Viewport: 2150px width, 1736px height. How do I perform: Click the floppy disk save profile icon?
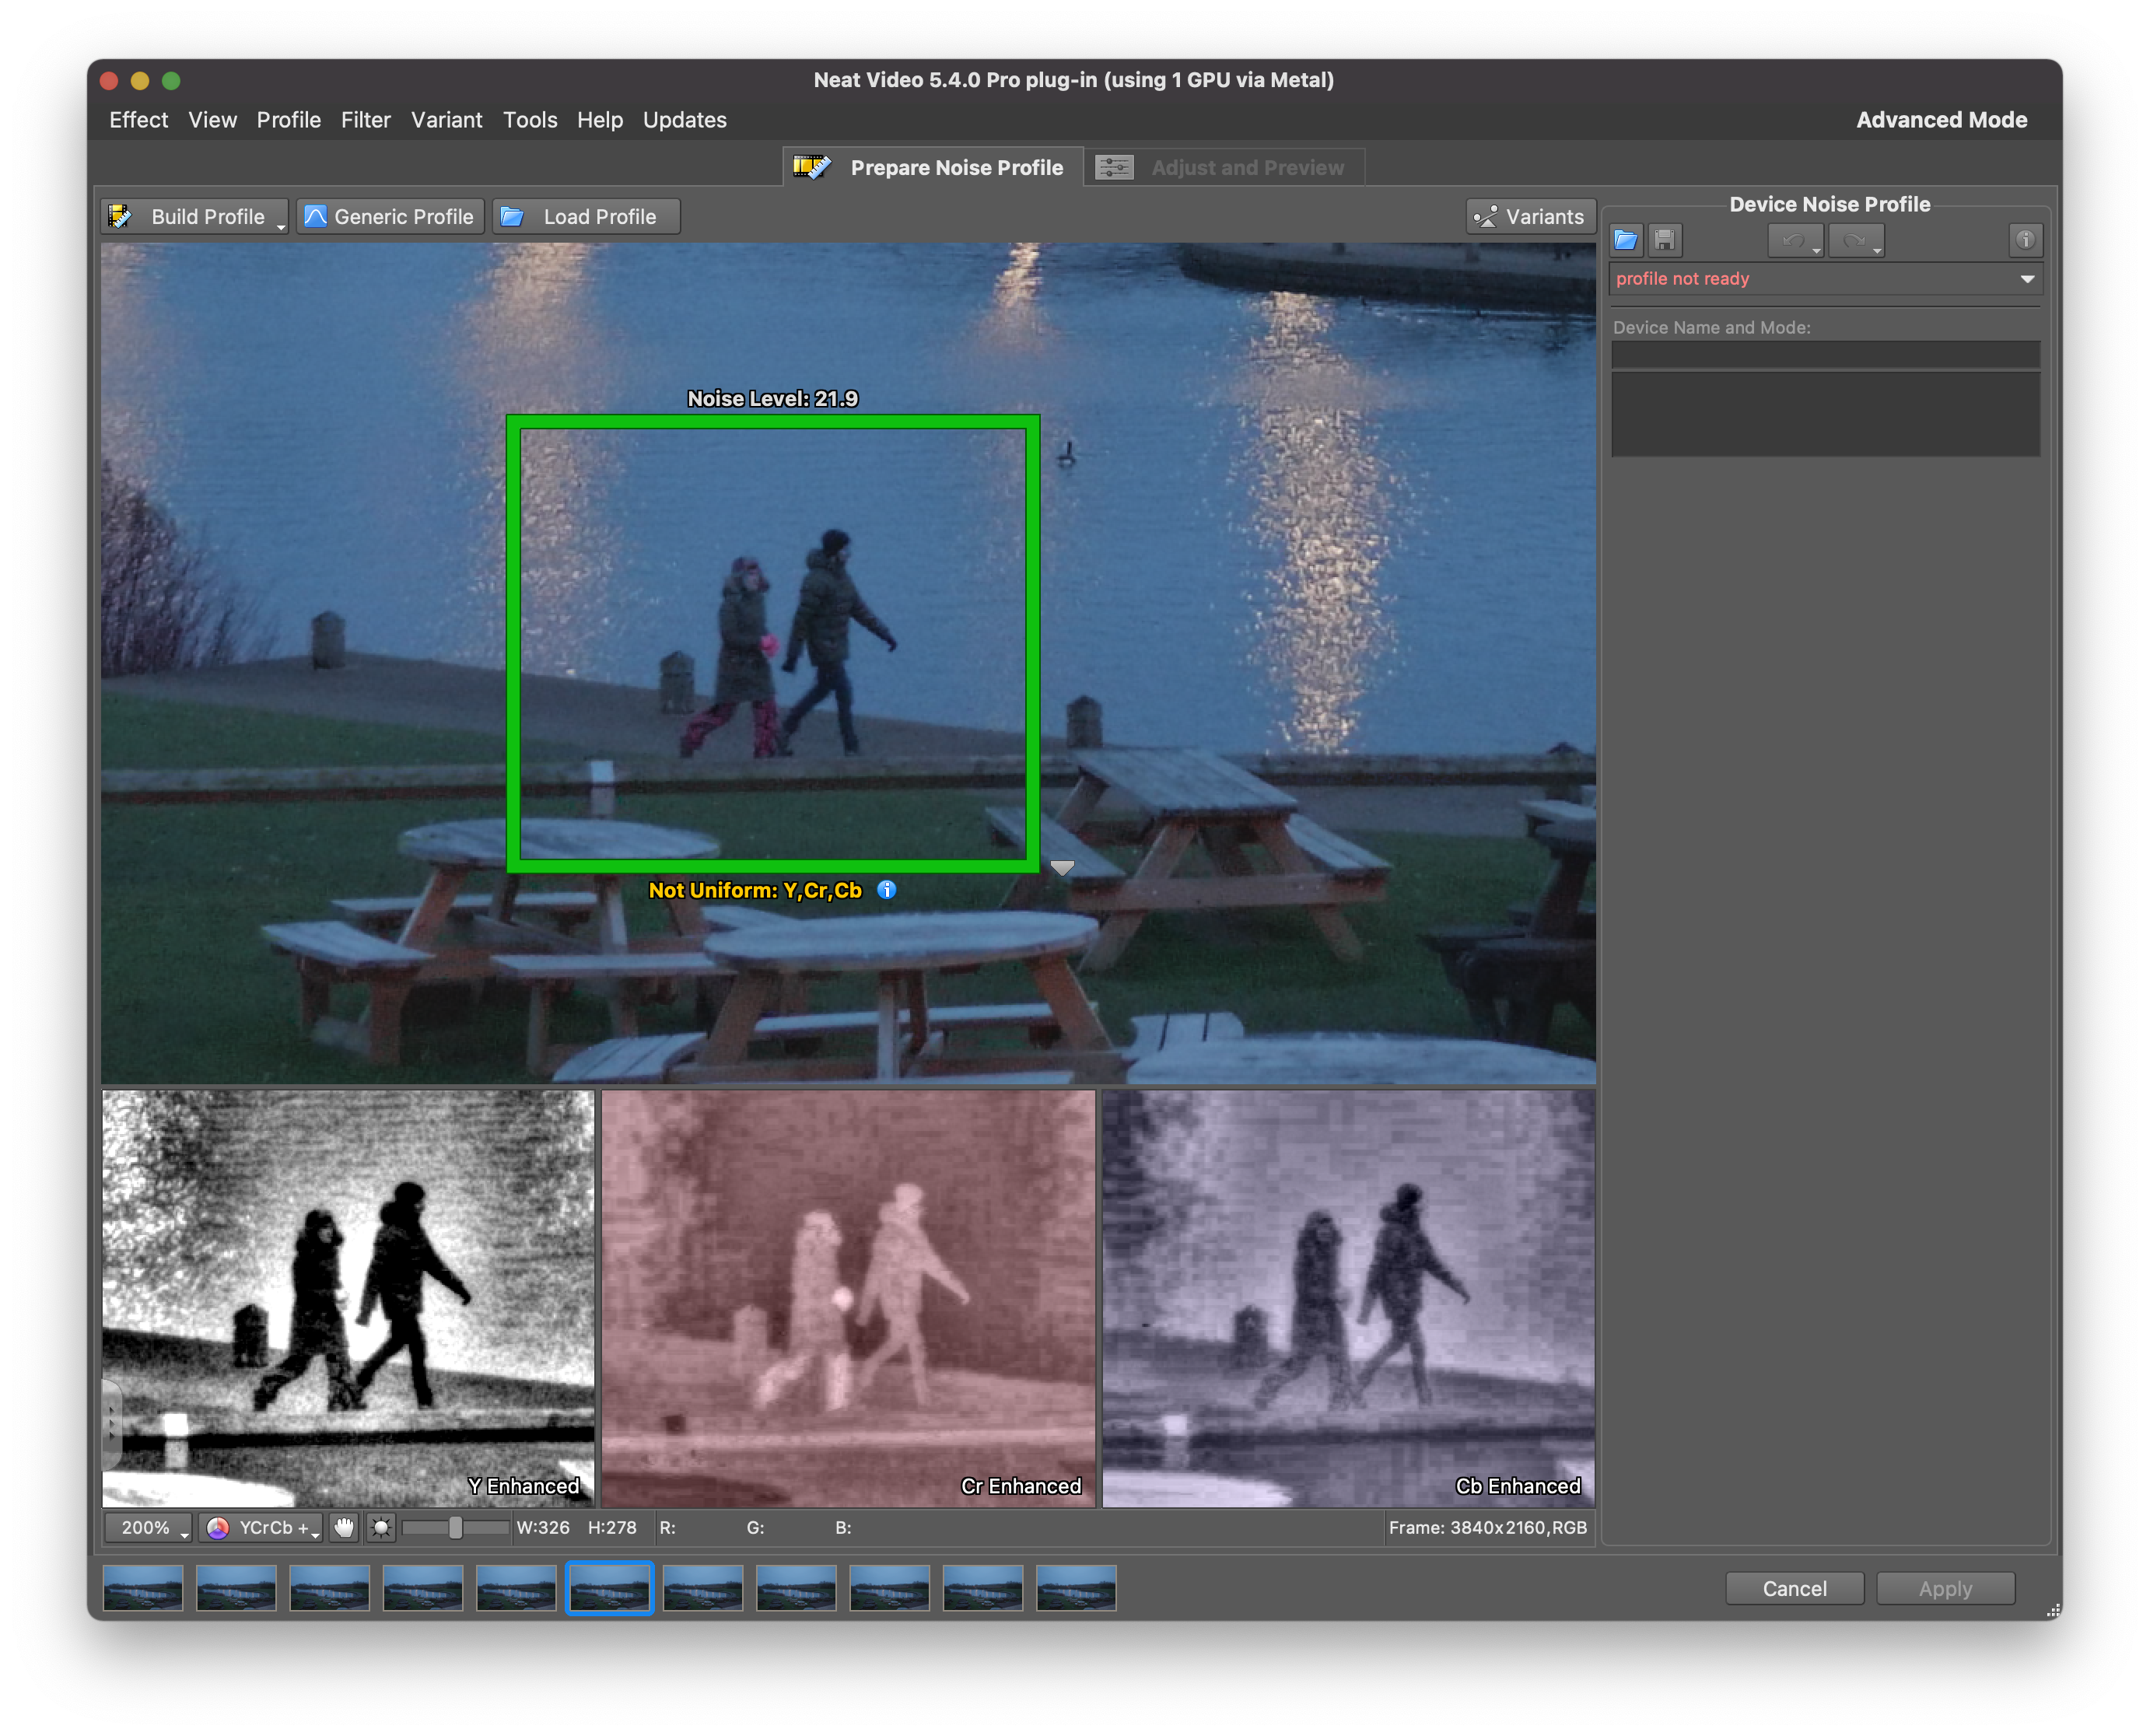pos(1664,240)
